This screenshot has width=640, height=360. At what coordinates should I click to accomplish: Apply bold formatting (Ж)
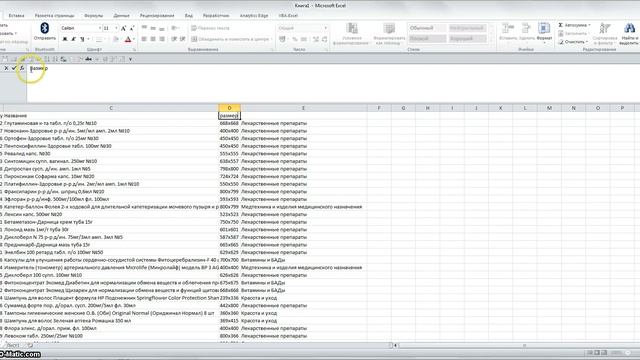coord(64,39)
